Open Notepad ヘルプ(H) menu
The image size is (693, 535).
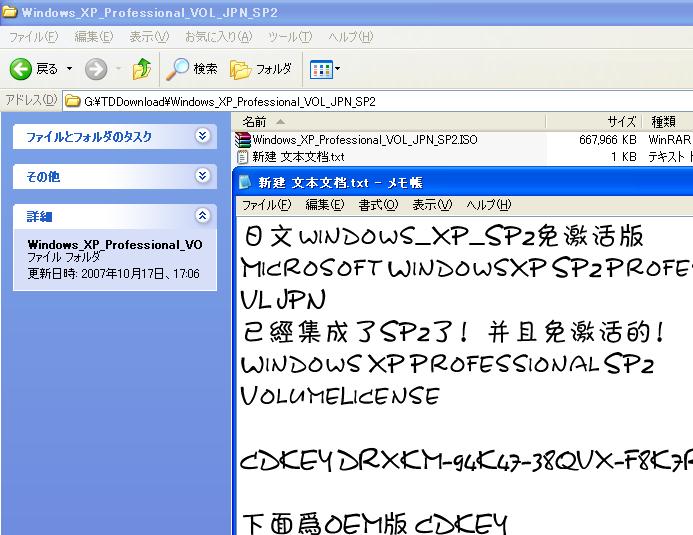coord(489,205)
